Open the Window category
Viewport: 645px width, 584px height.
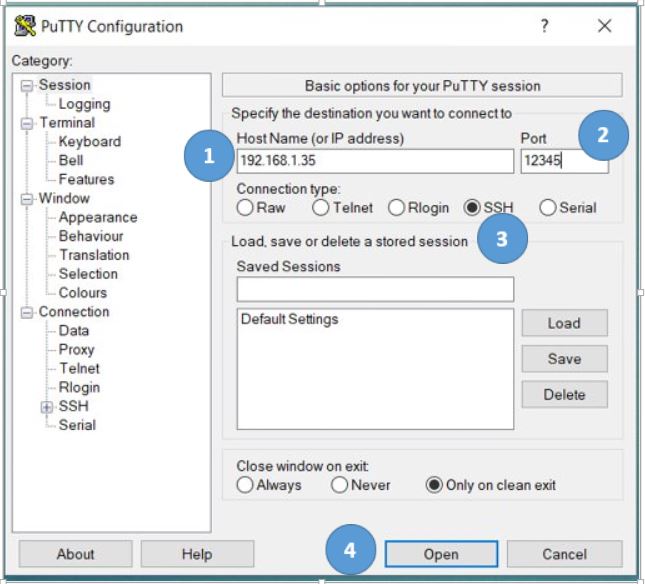point(64,198)
